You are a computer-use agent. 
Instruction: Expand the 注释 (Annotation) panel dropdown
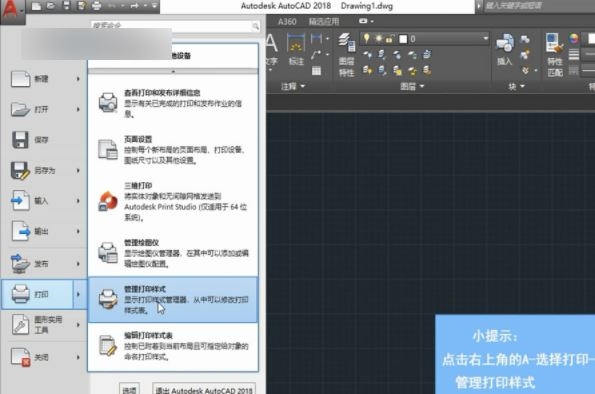click(x=293, y=86)
